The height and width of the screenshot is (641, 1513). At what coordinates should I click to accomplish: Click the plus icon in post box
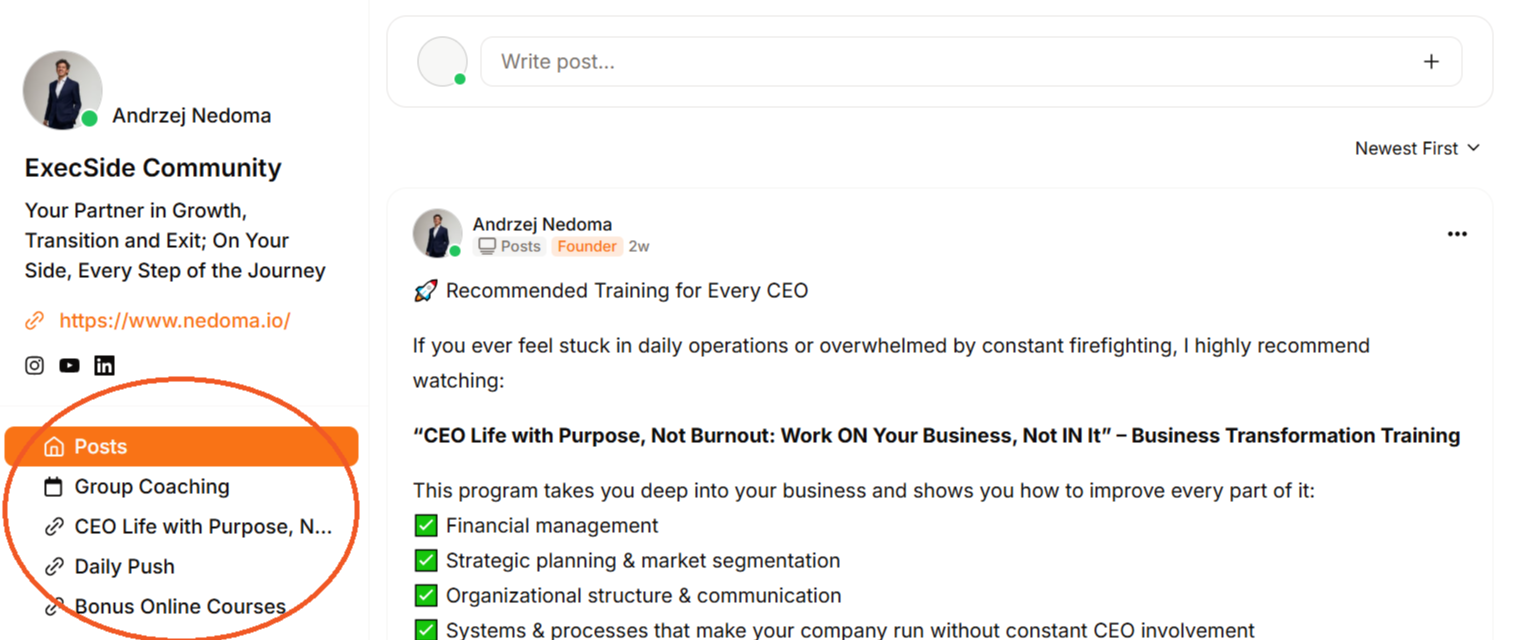tap(1431, 62)
